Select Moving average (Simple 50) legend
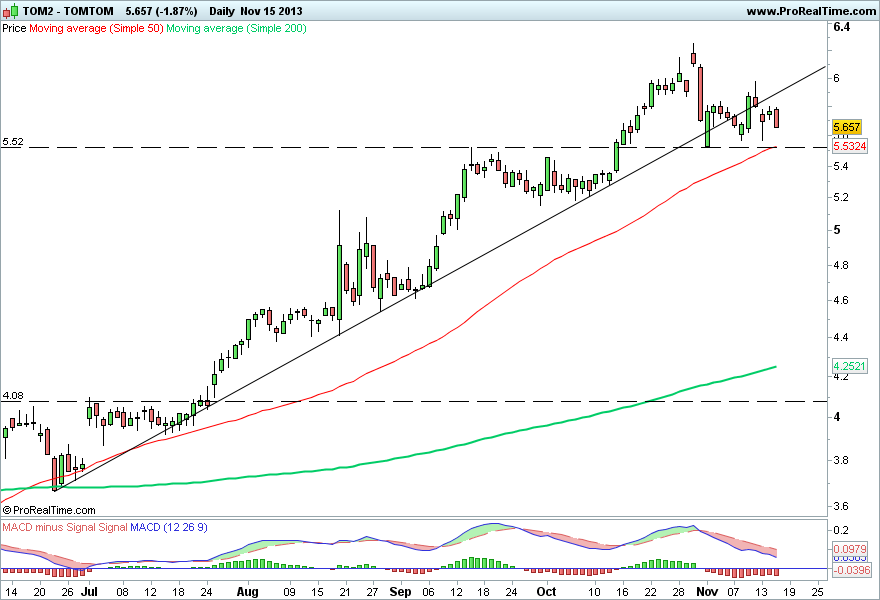 [96, 28]
